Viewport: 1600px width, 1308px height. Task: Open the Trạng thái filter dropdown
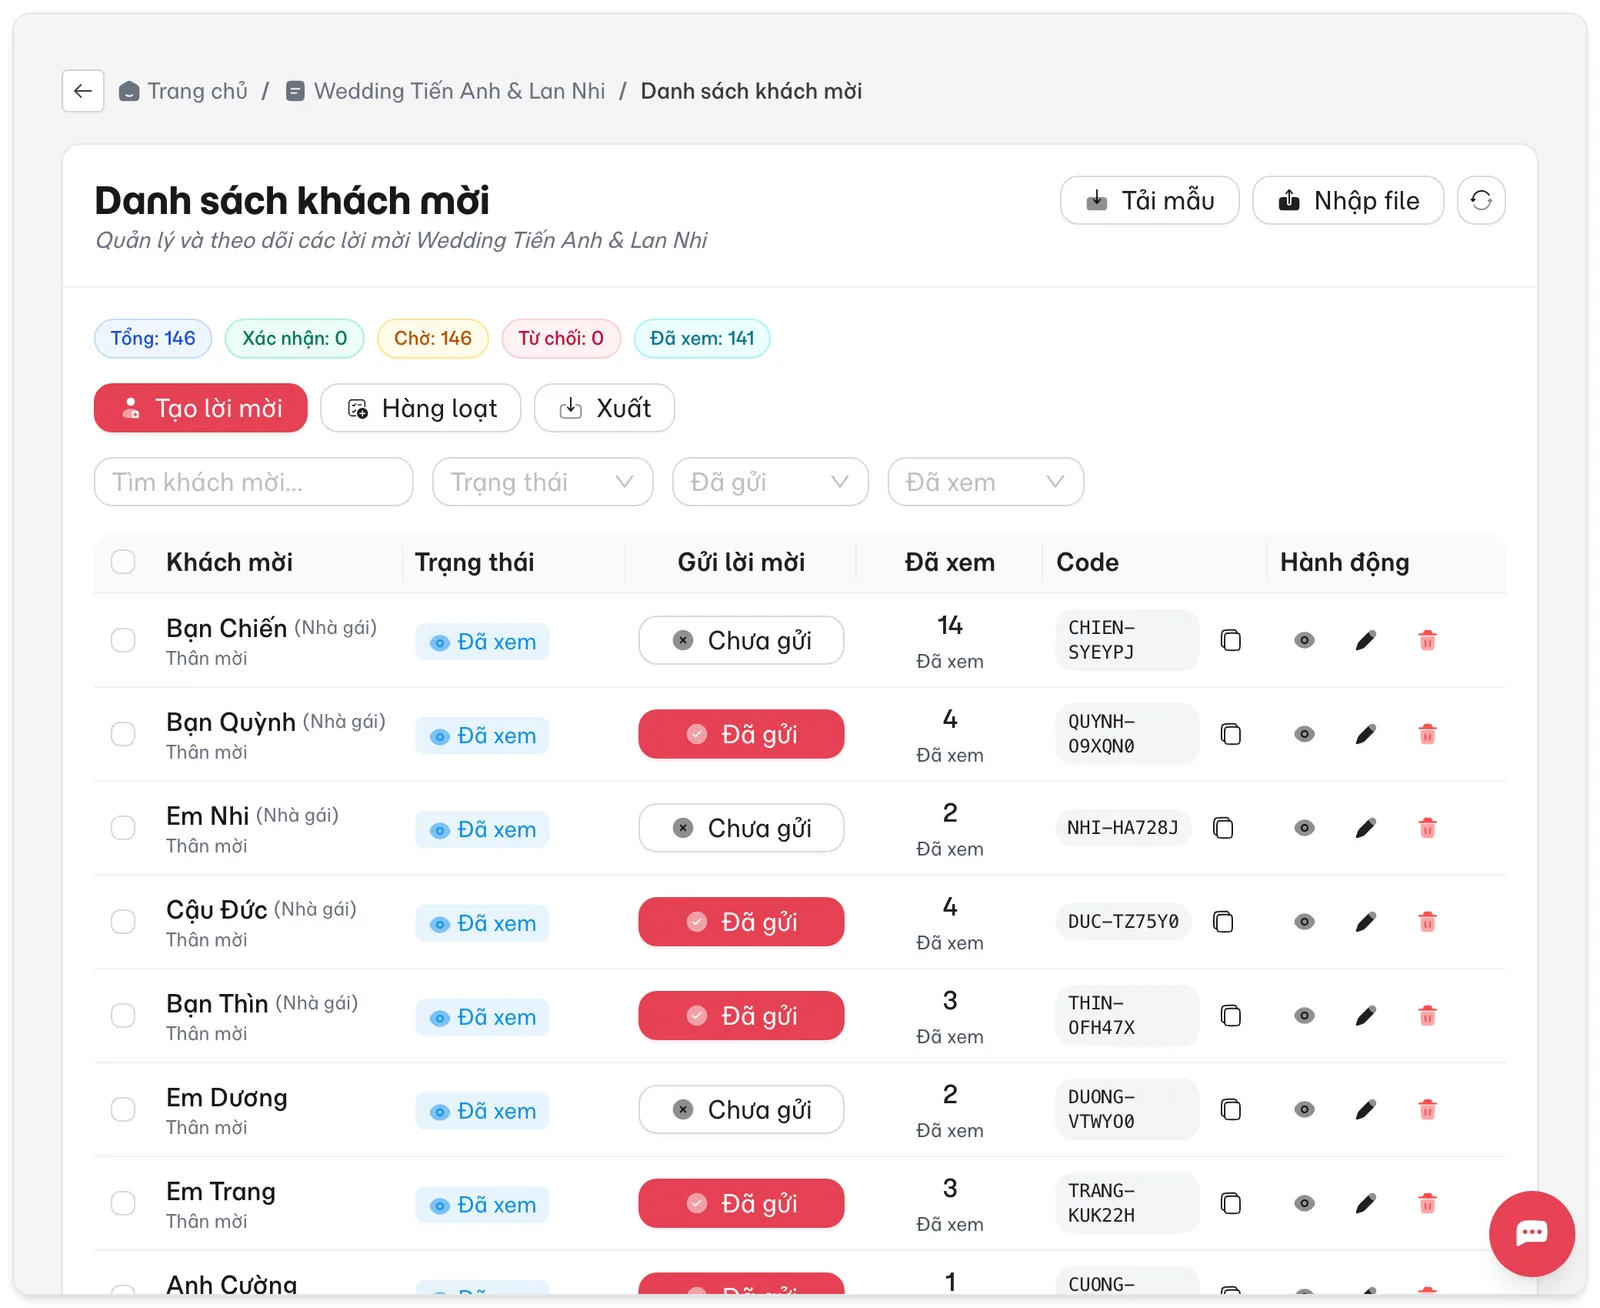pos(543,482)
